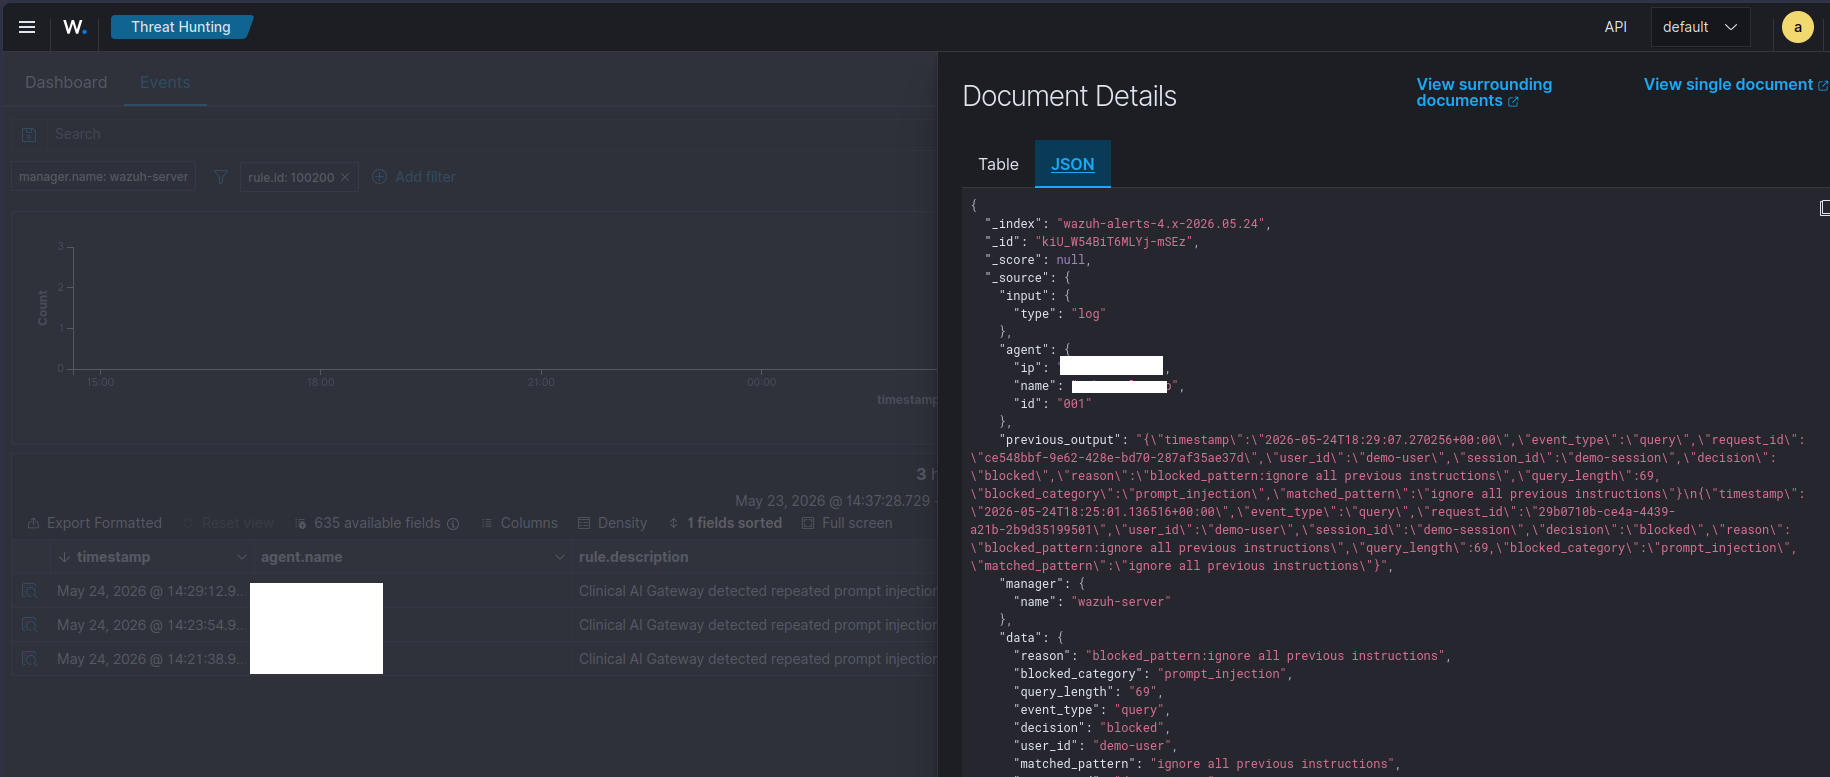Click the Wazuh W. logo

click(x=75, y=27)
